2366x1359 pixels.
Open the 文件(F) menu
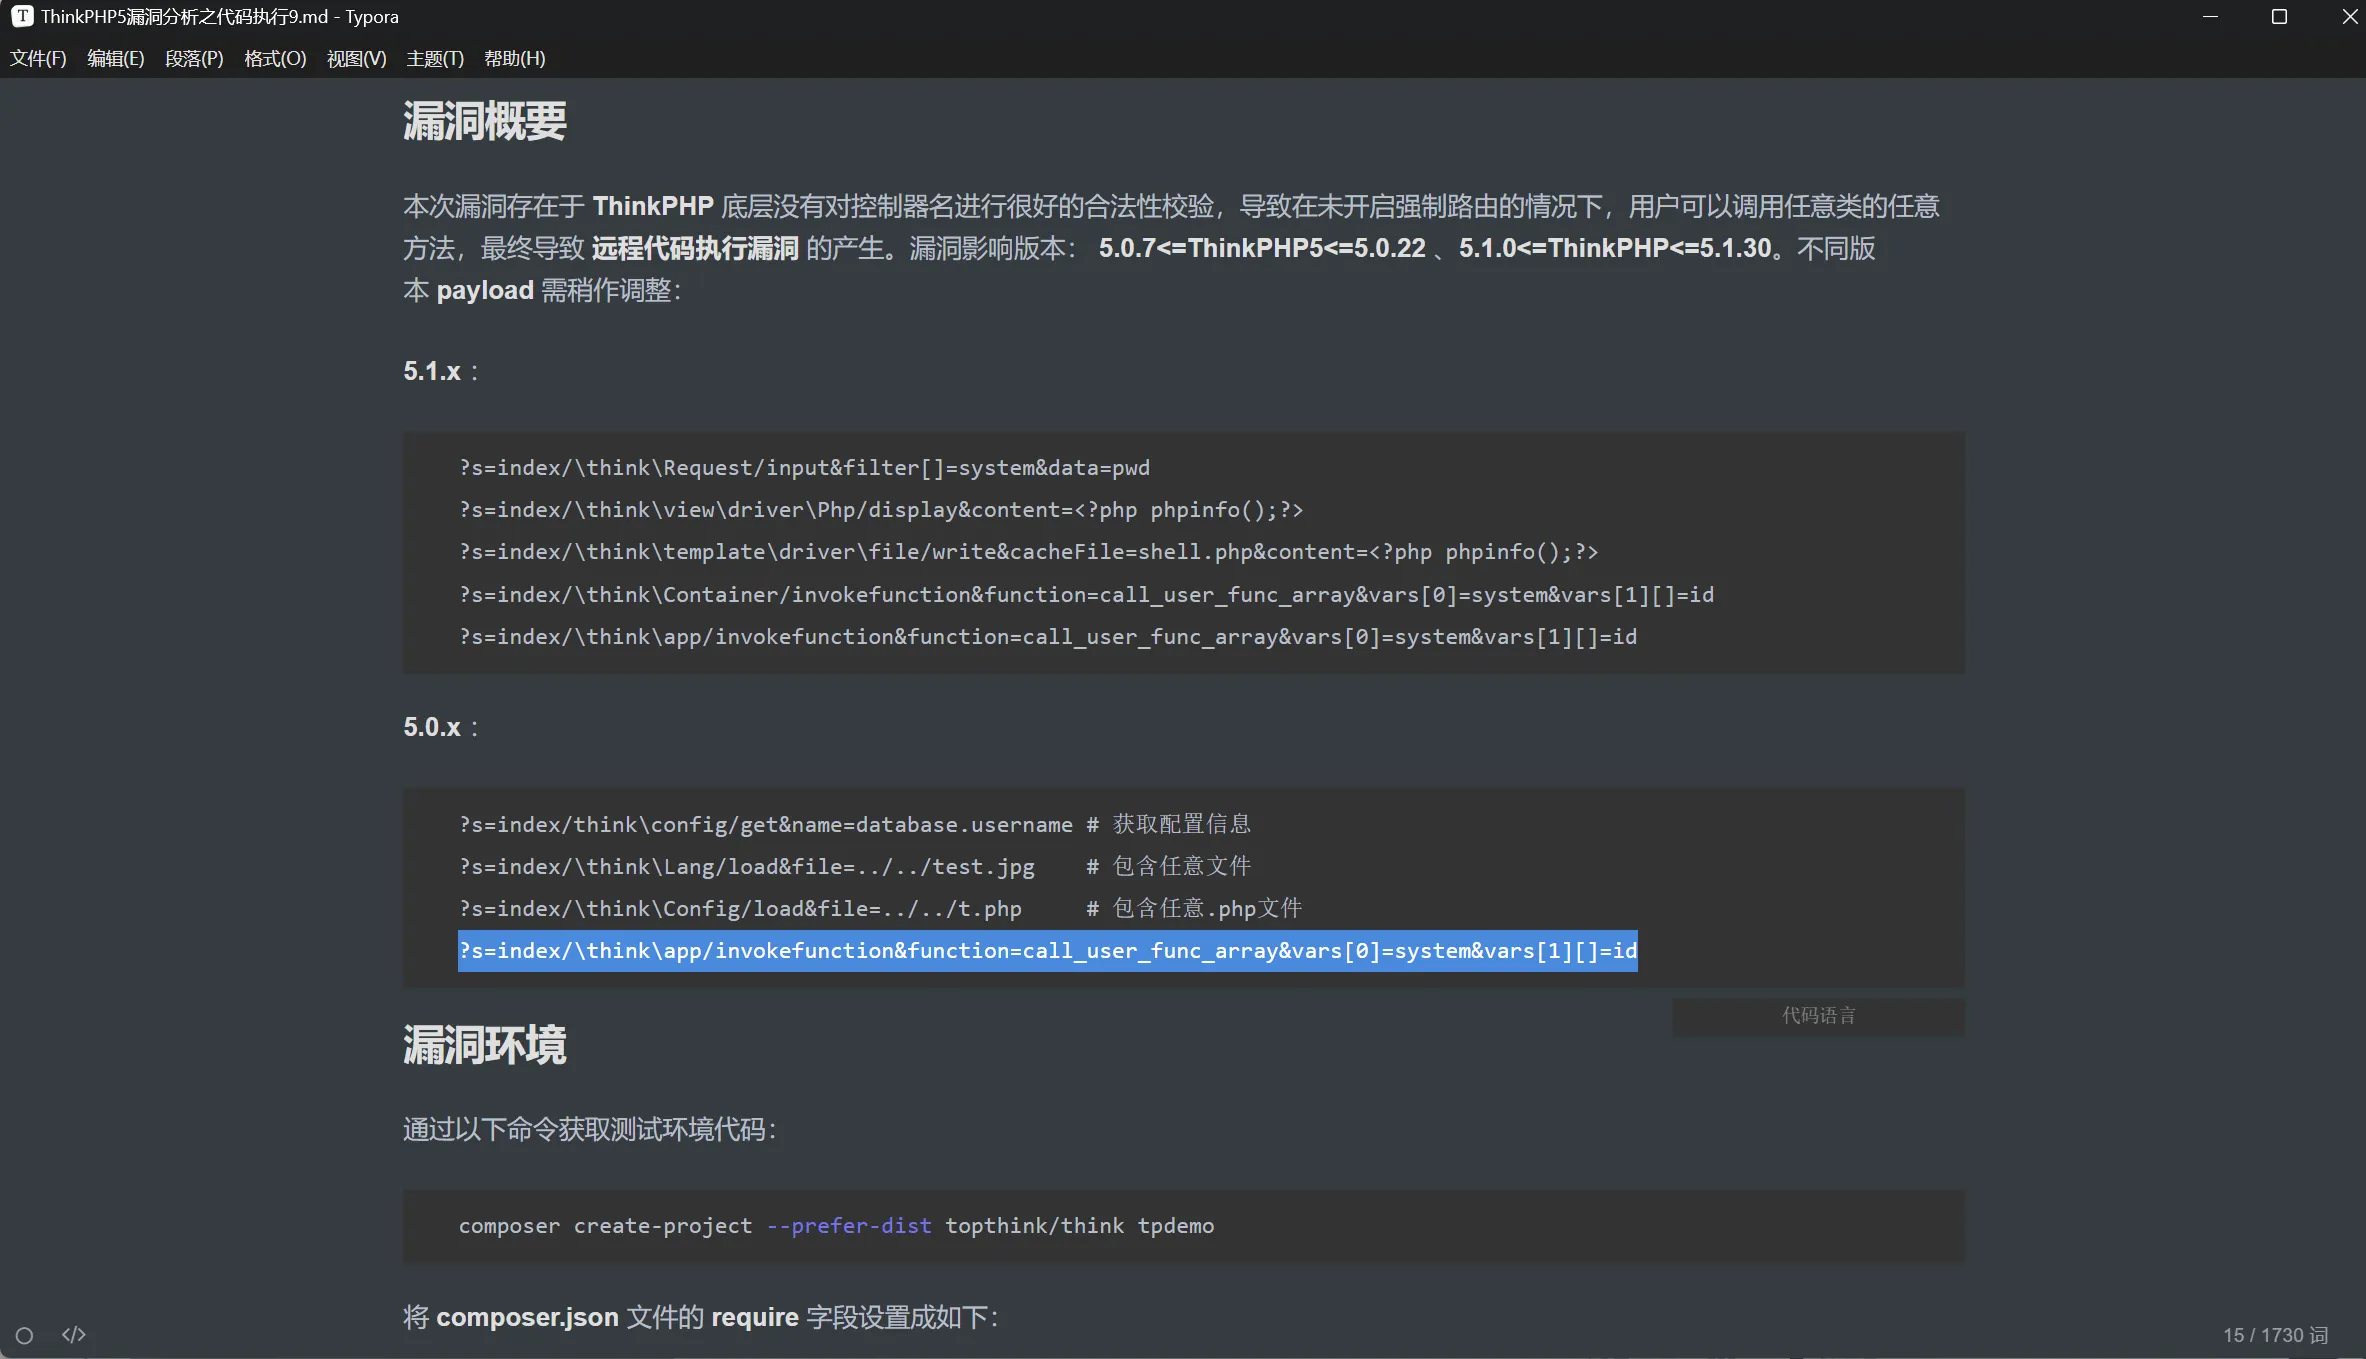click(38, 58)
